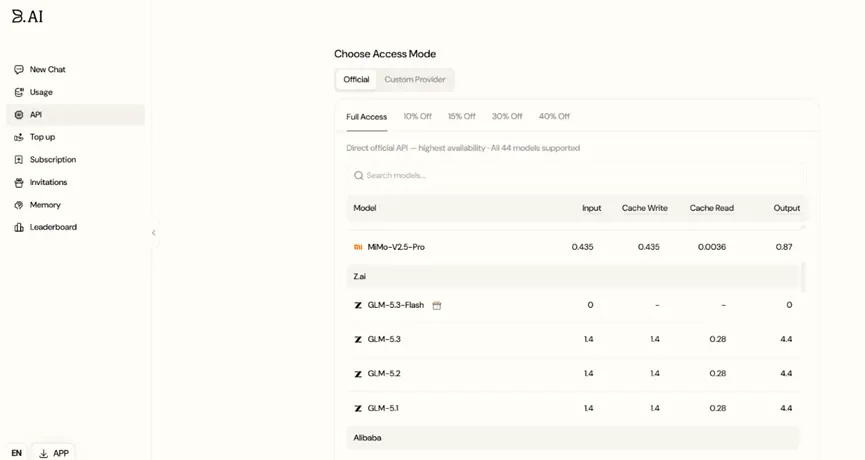Click GLM-5.2 cache read value 0.28
This screenshot has width=865, height=460.
coord(718,373)
